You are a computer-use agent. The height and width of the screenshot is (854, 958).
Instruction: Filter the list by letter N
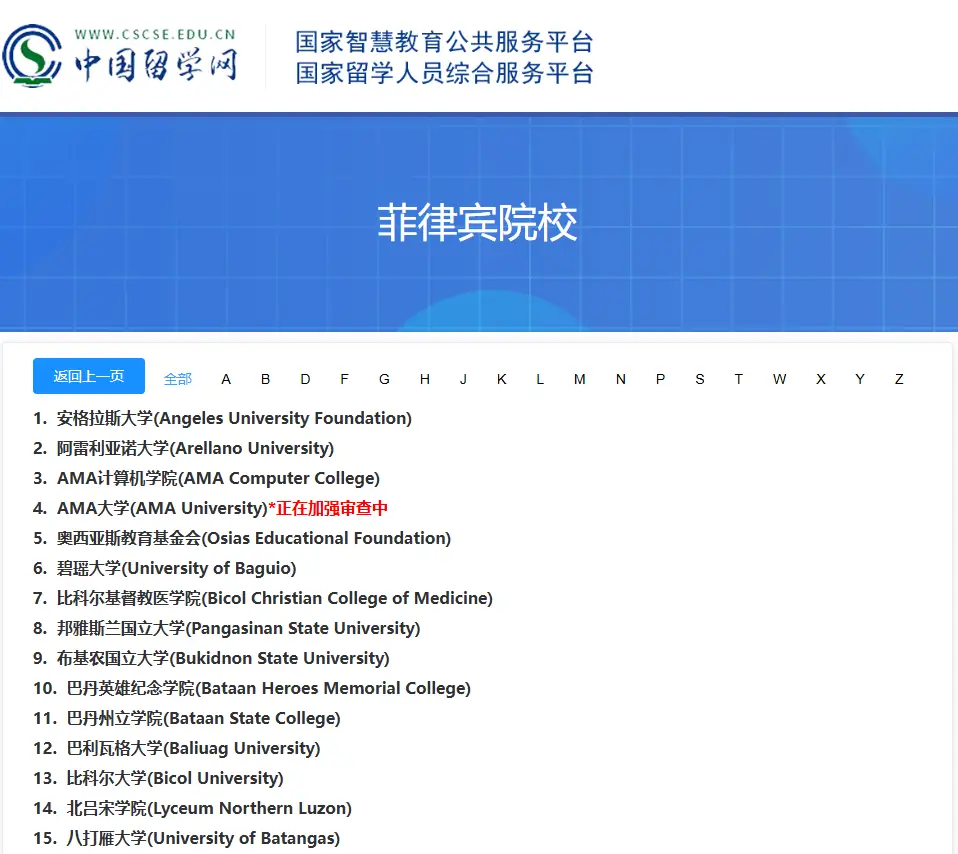click(621, 379)
